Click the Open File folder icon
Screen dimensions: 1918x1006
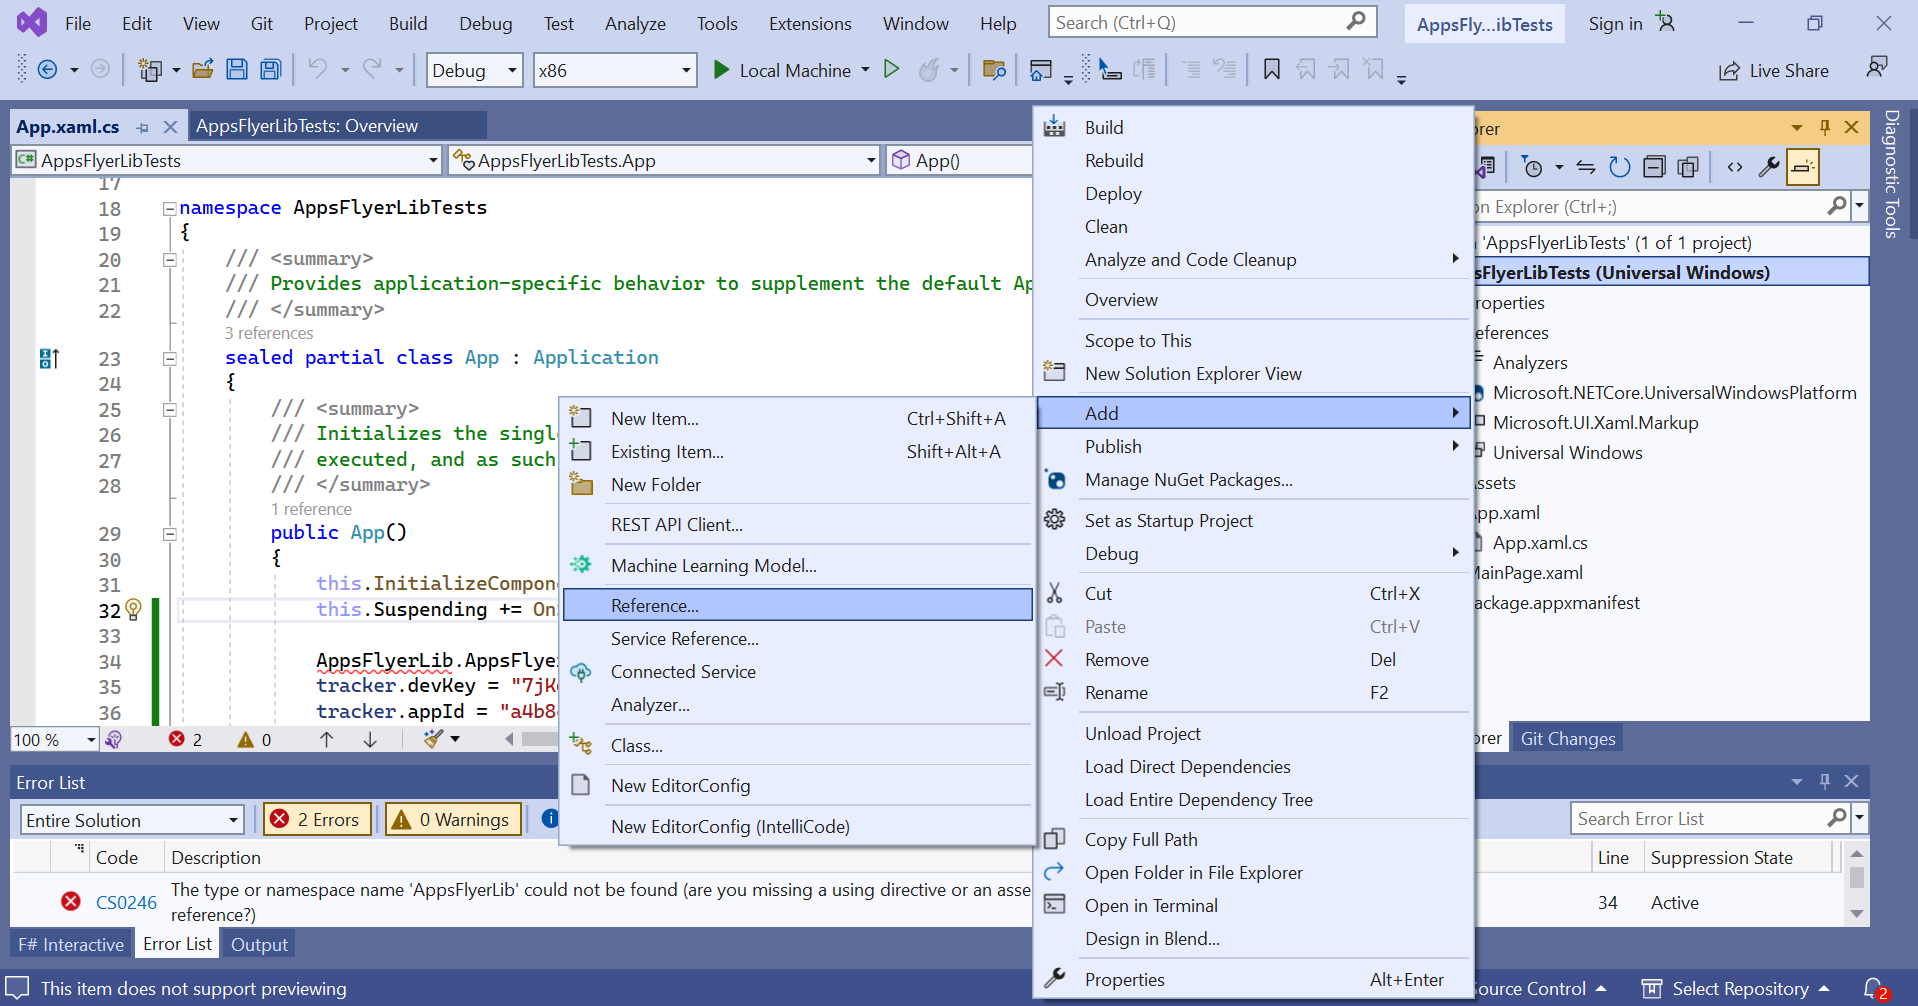click(203, 70)
